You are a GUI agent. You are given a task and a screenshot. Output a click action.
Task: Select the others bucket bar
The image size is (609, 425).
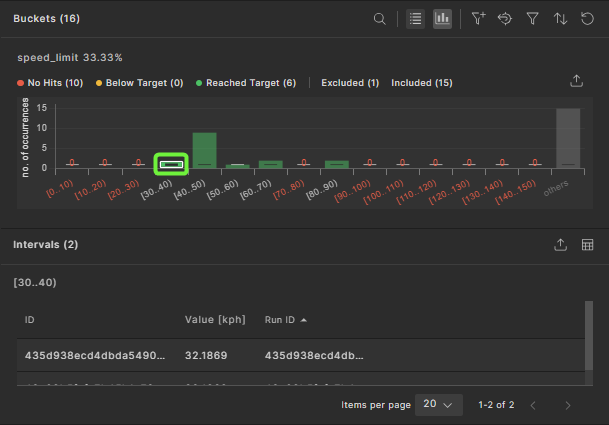568,138
